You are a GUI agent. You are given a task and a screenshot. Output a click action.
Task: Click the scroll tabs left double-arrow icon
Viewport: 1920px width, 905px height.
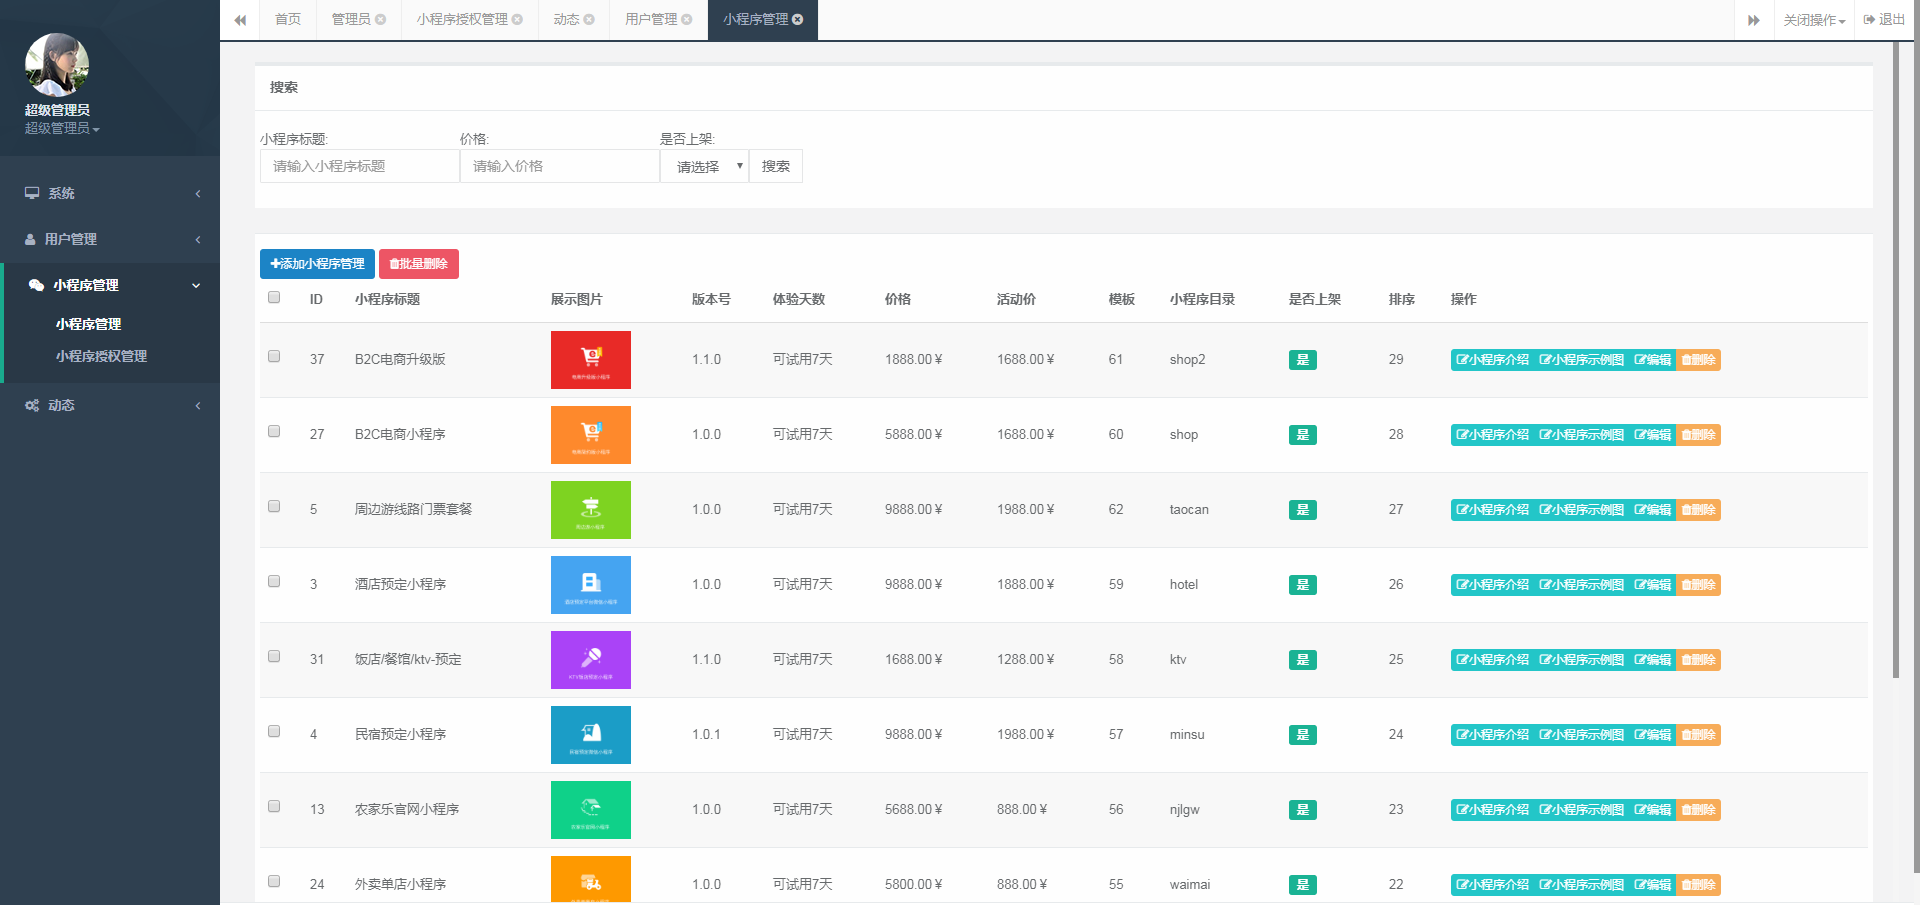click(x=240, y=20)
